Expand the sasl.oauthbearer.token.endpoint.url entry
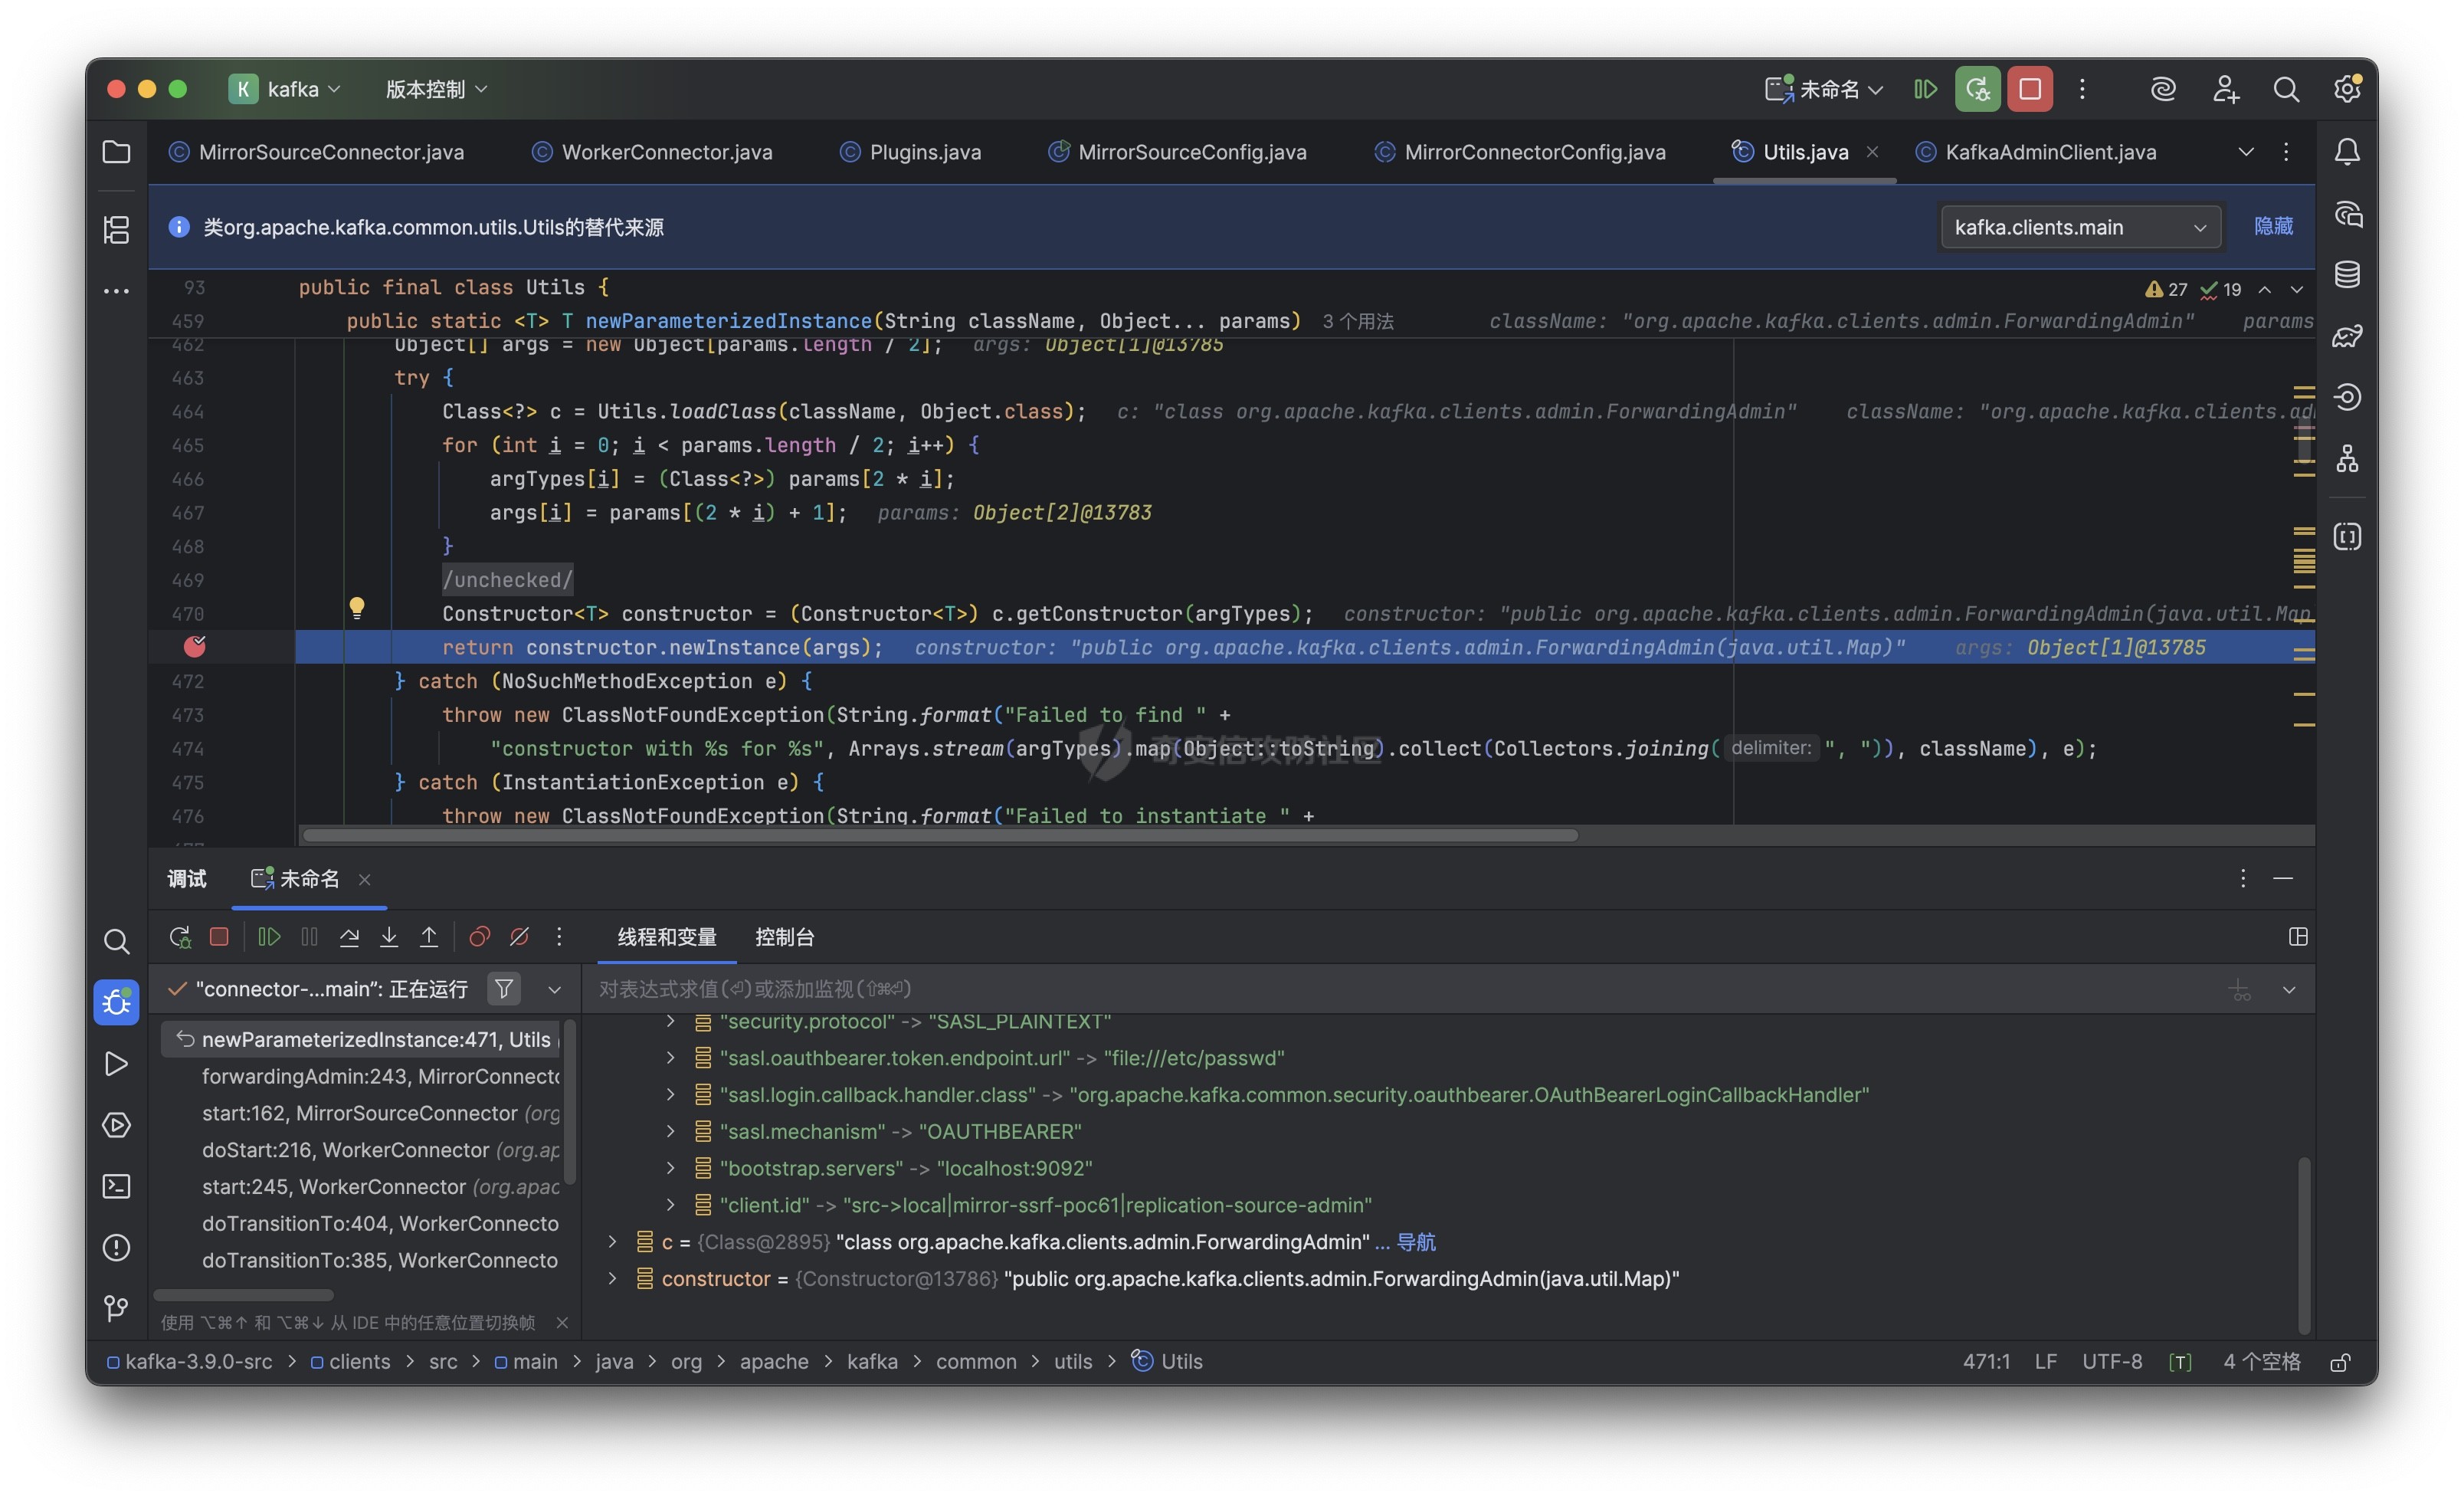This screenshot has width=2464, height=1499. (671, 1058)
